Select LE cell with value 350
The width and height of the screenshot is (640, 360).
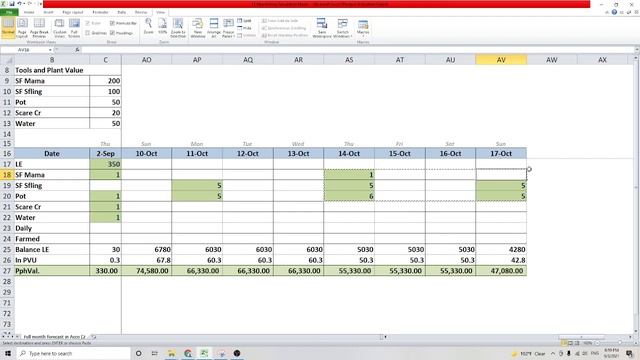[x=105, y=164]
